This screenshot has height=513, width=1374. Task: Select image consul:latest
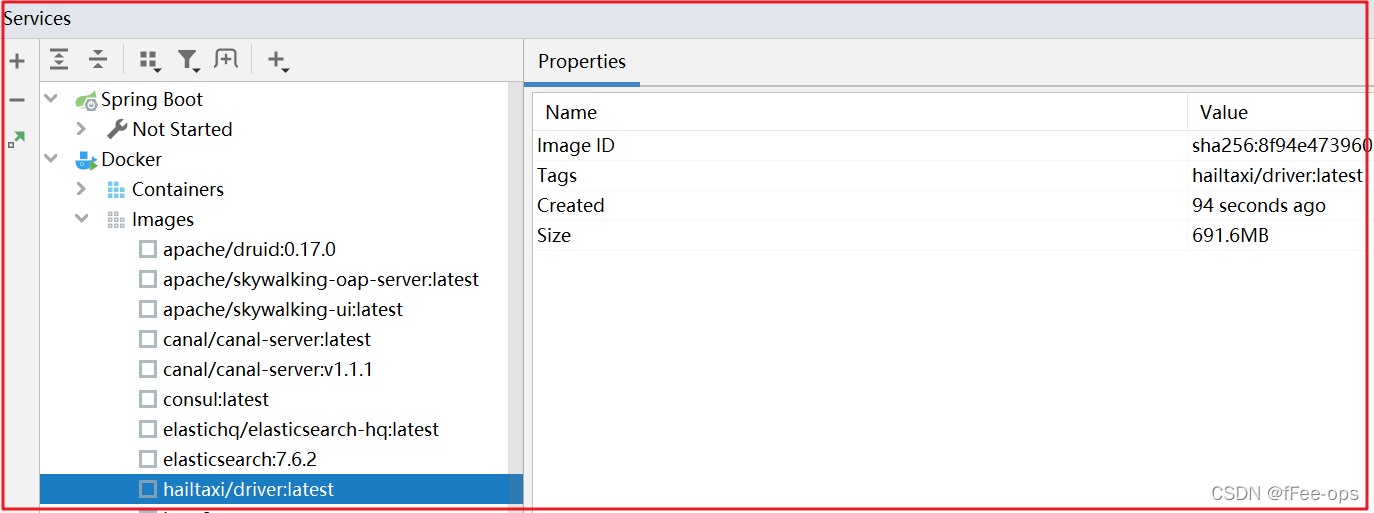pos(216,399)
